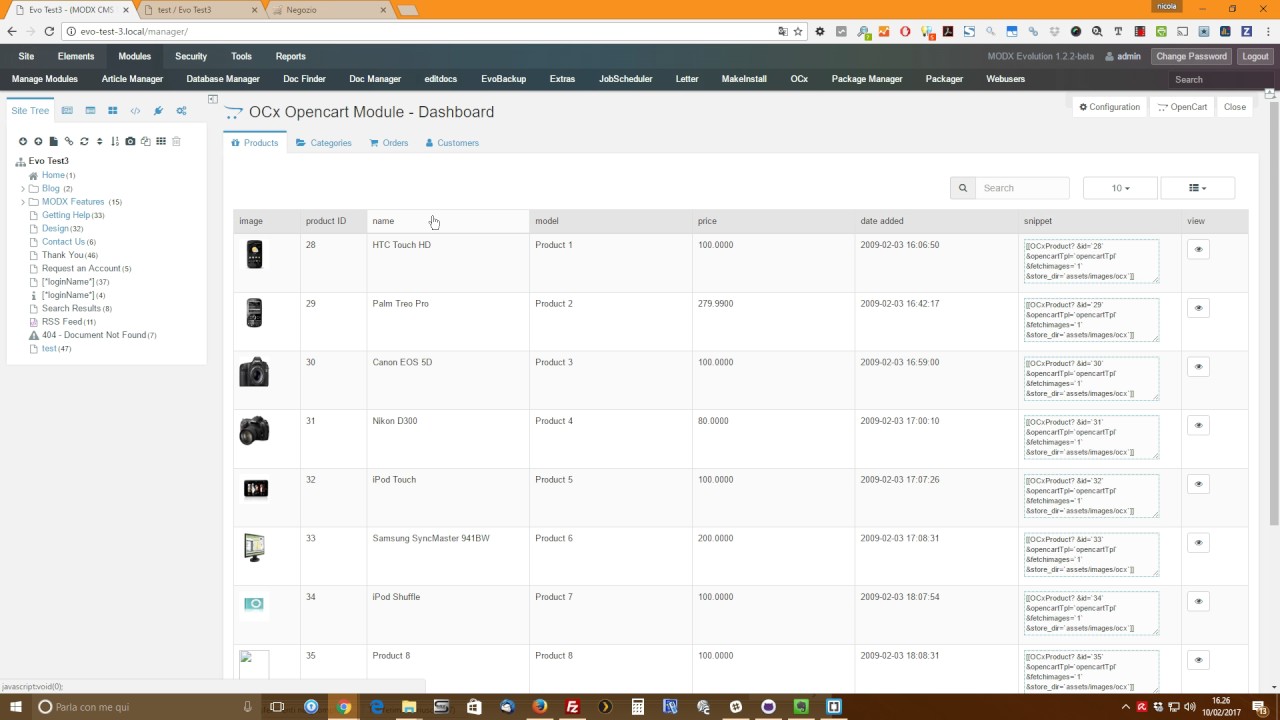View product 31 Nikon D300 eye button
This screenshot has height=720, width=1280.
(x=1198, y=425)
